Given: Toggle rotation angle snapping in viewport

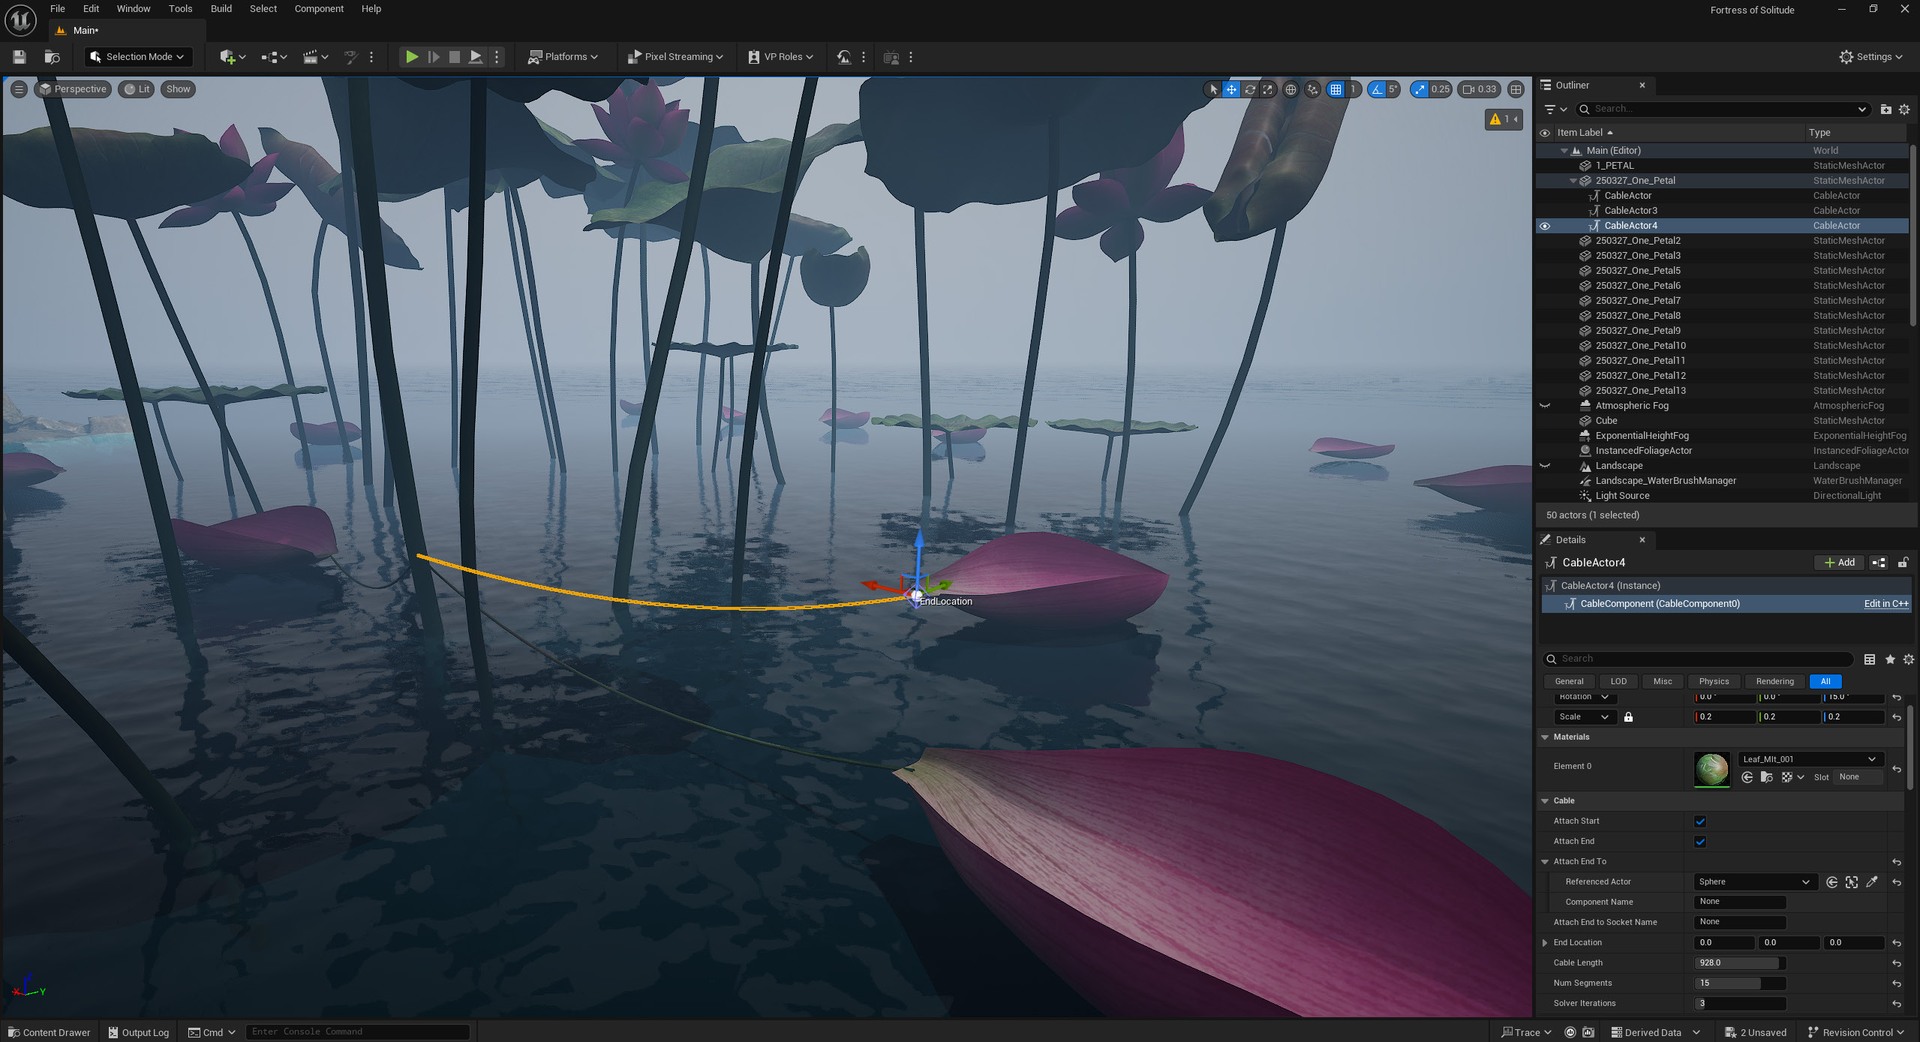Looking at the screenshot, I should click(1377, 89).
